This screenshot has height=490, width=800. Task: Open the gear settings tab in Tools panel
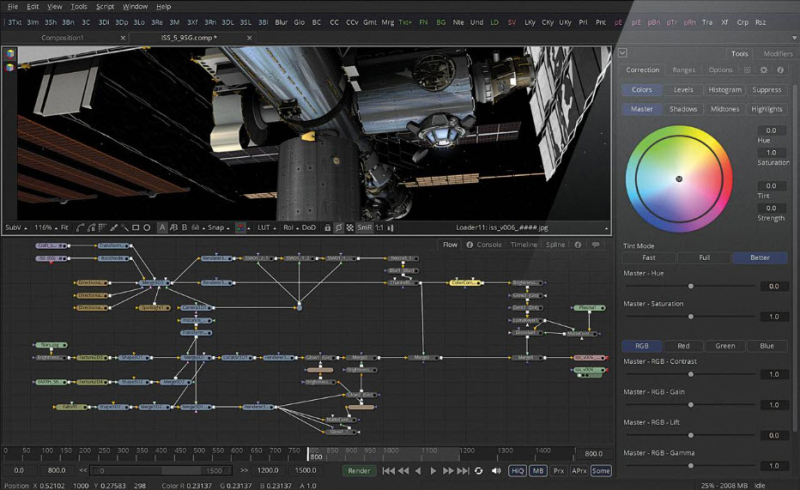(x=764, y=70)
